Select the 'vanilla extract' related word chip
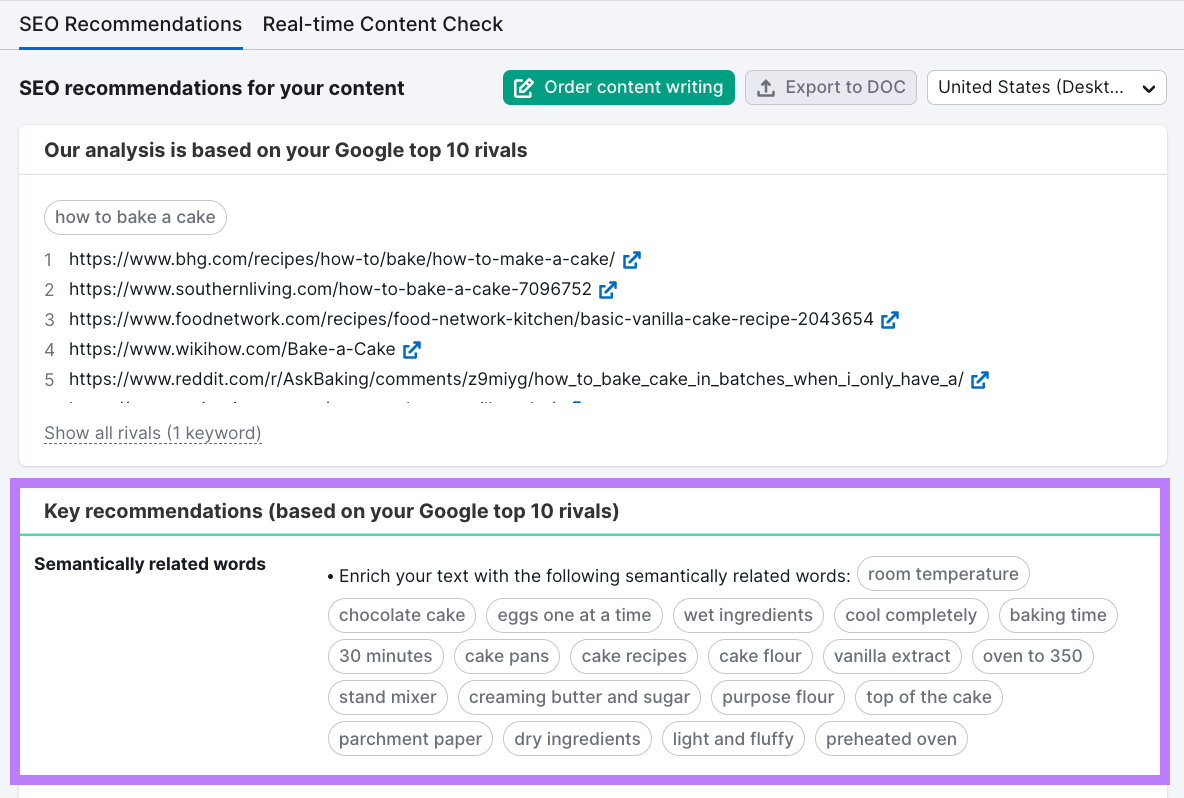This screenshot has height=798, width=1184. click(x=892, y=656)
